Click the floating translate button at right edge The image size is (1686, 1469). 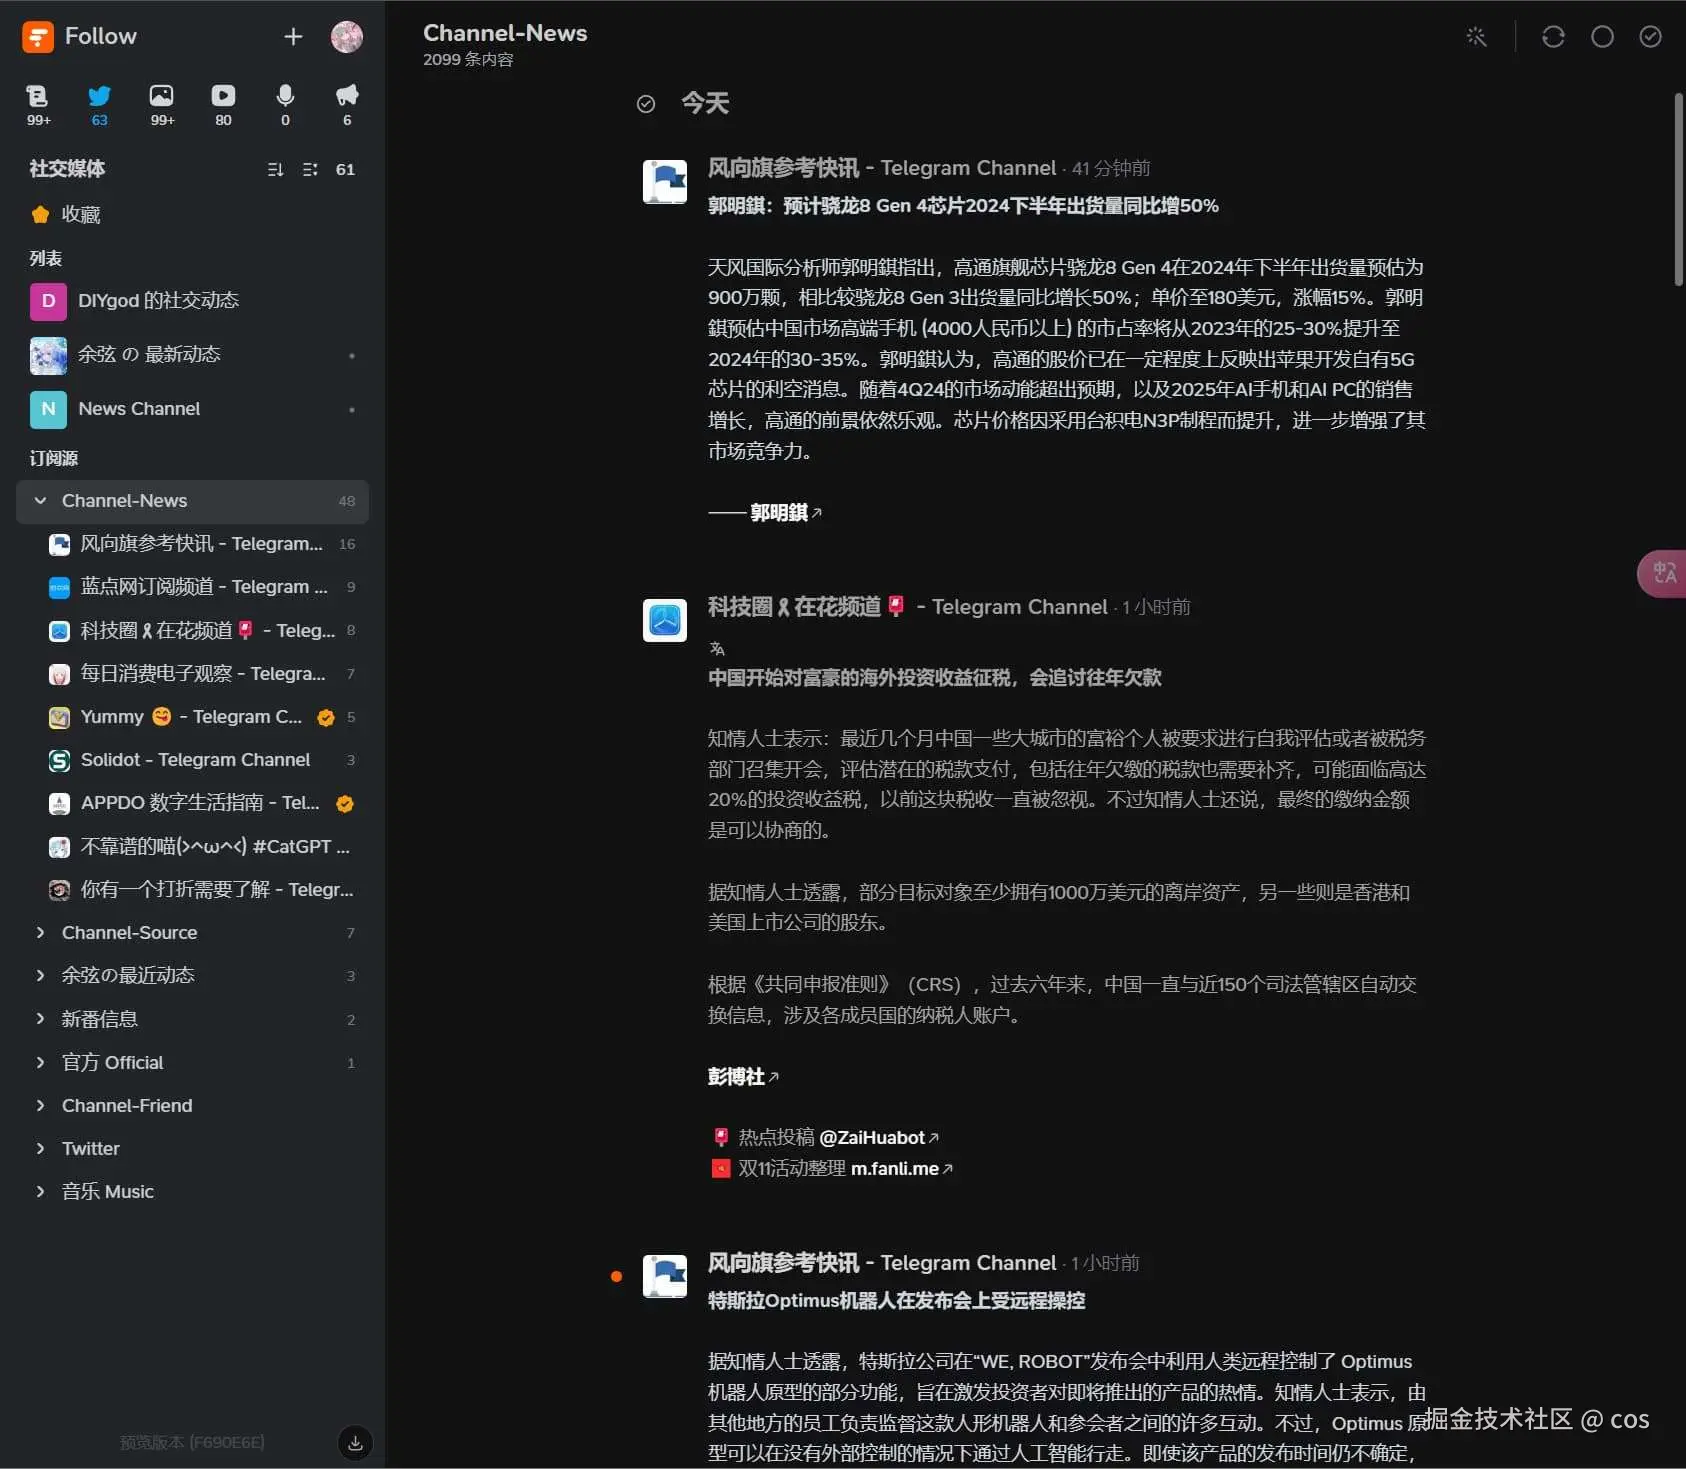point(1662,574)
